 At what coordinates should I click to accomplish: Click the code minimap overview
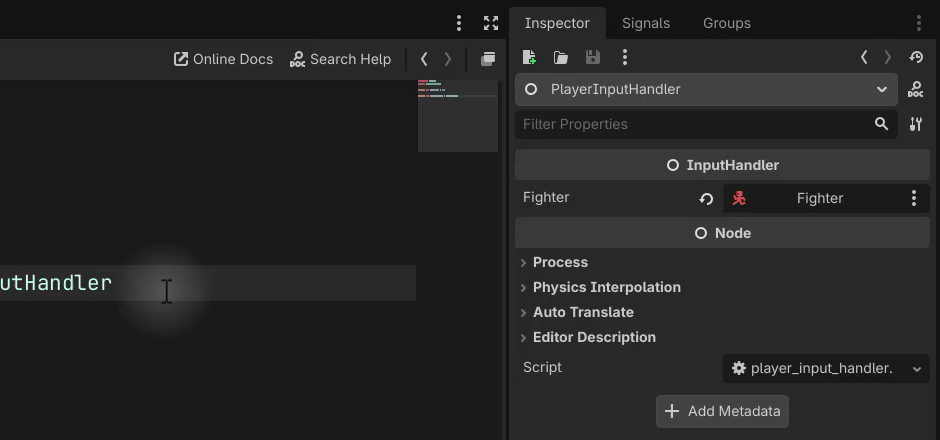[x=458, y=116]
